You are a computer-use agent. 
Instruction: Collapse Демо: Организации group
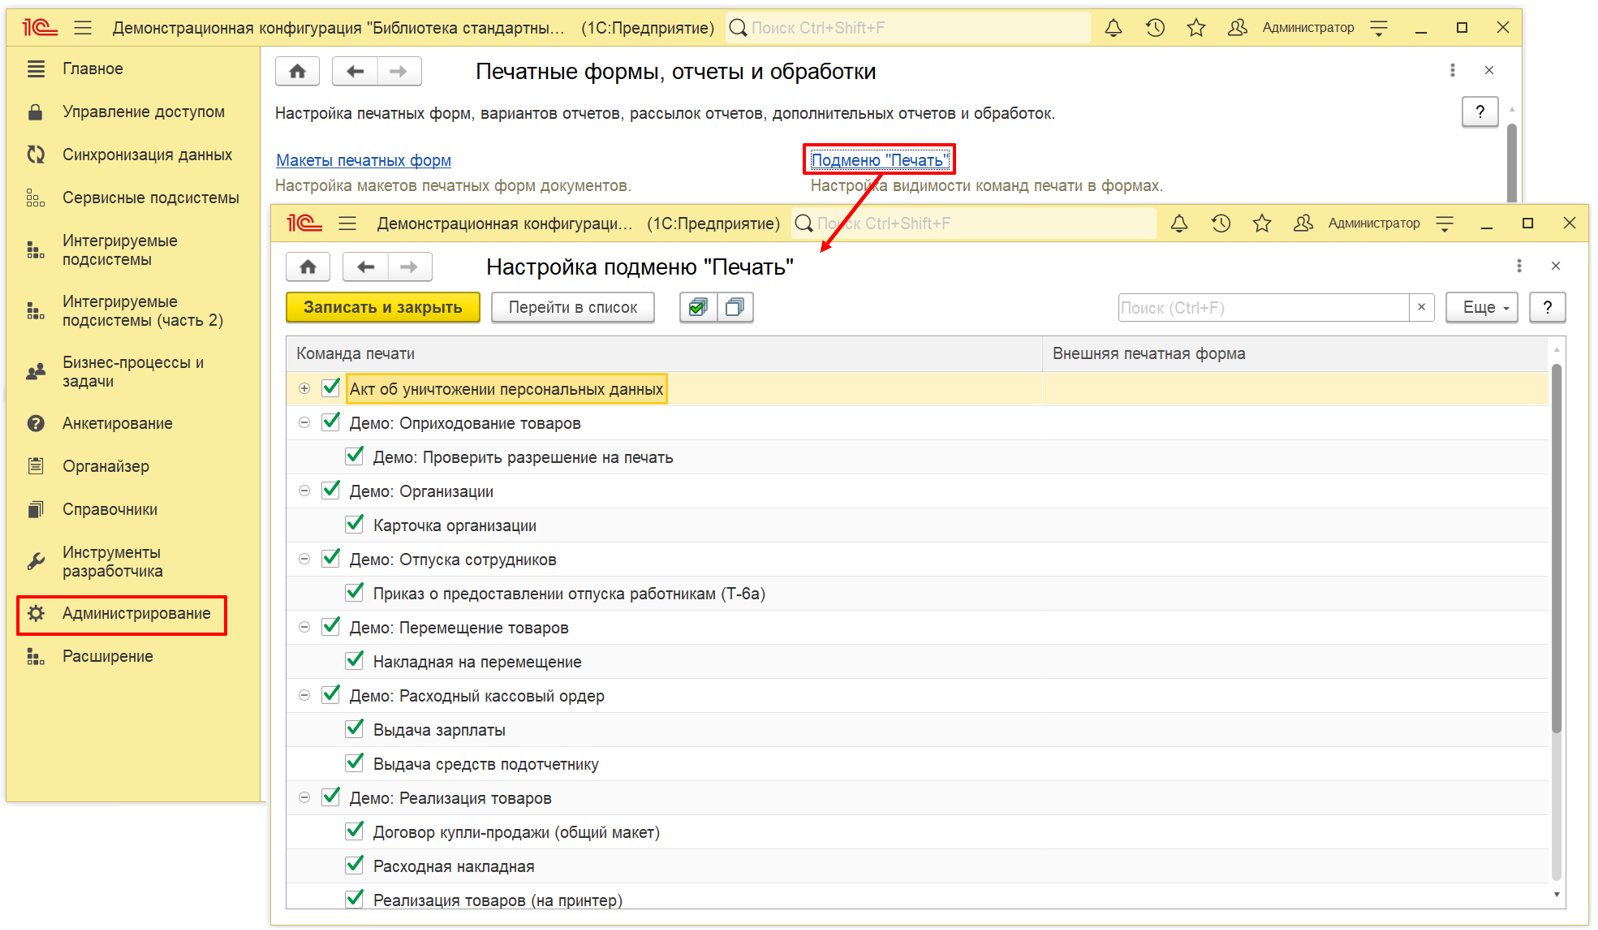tap(304, 491)
